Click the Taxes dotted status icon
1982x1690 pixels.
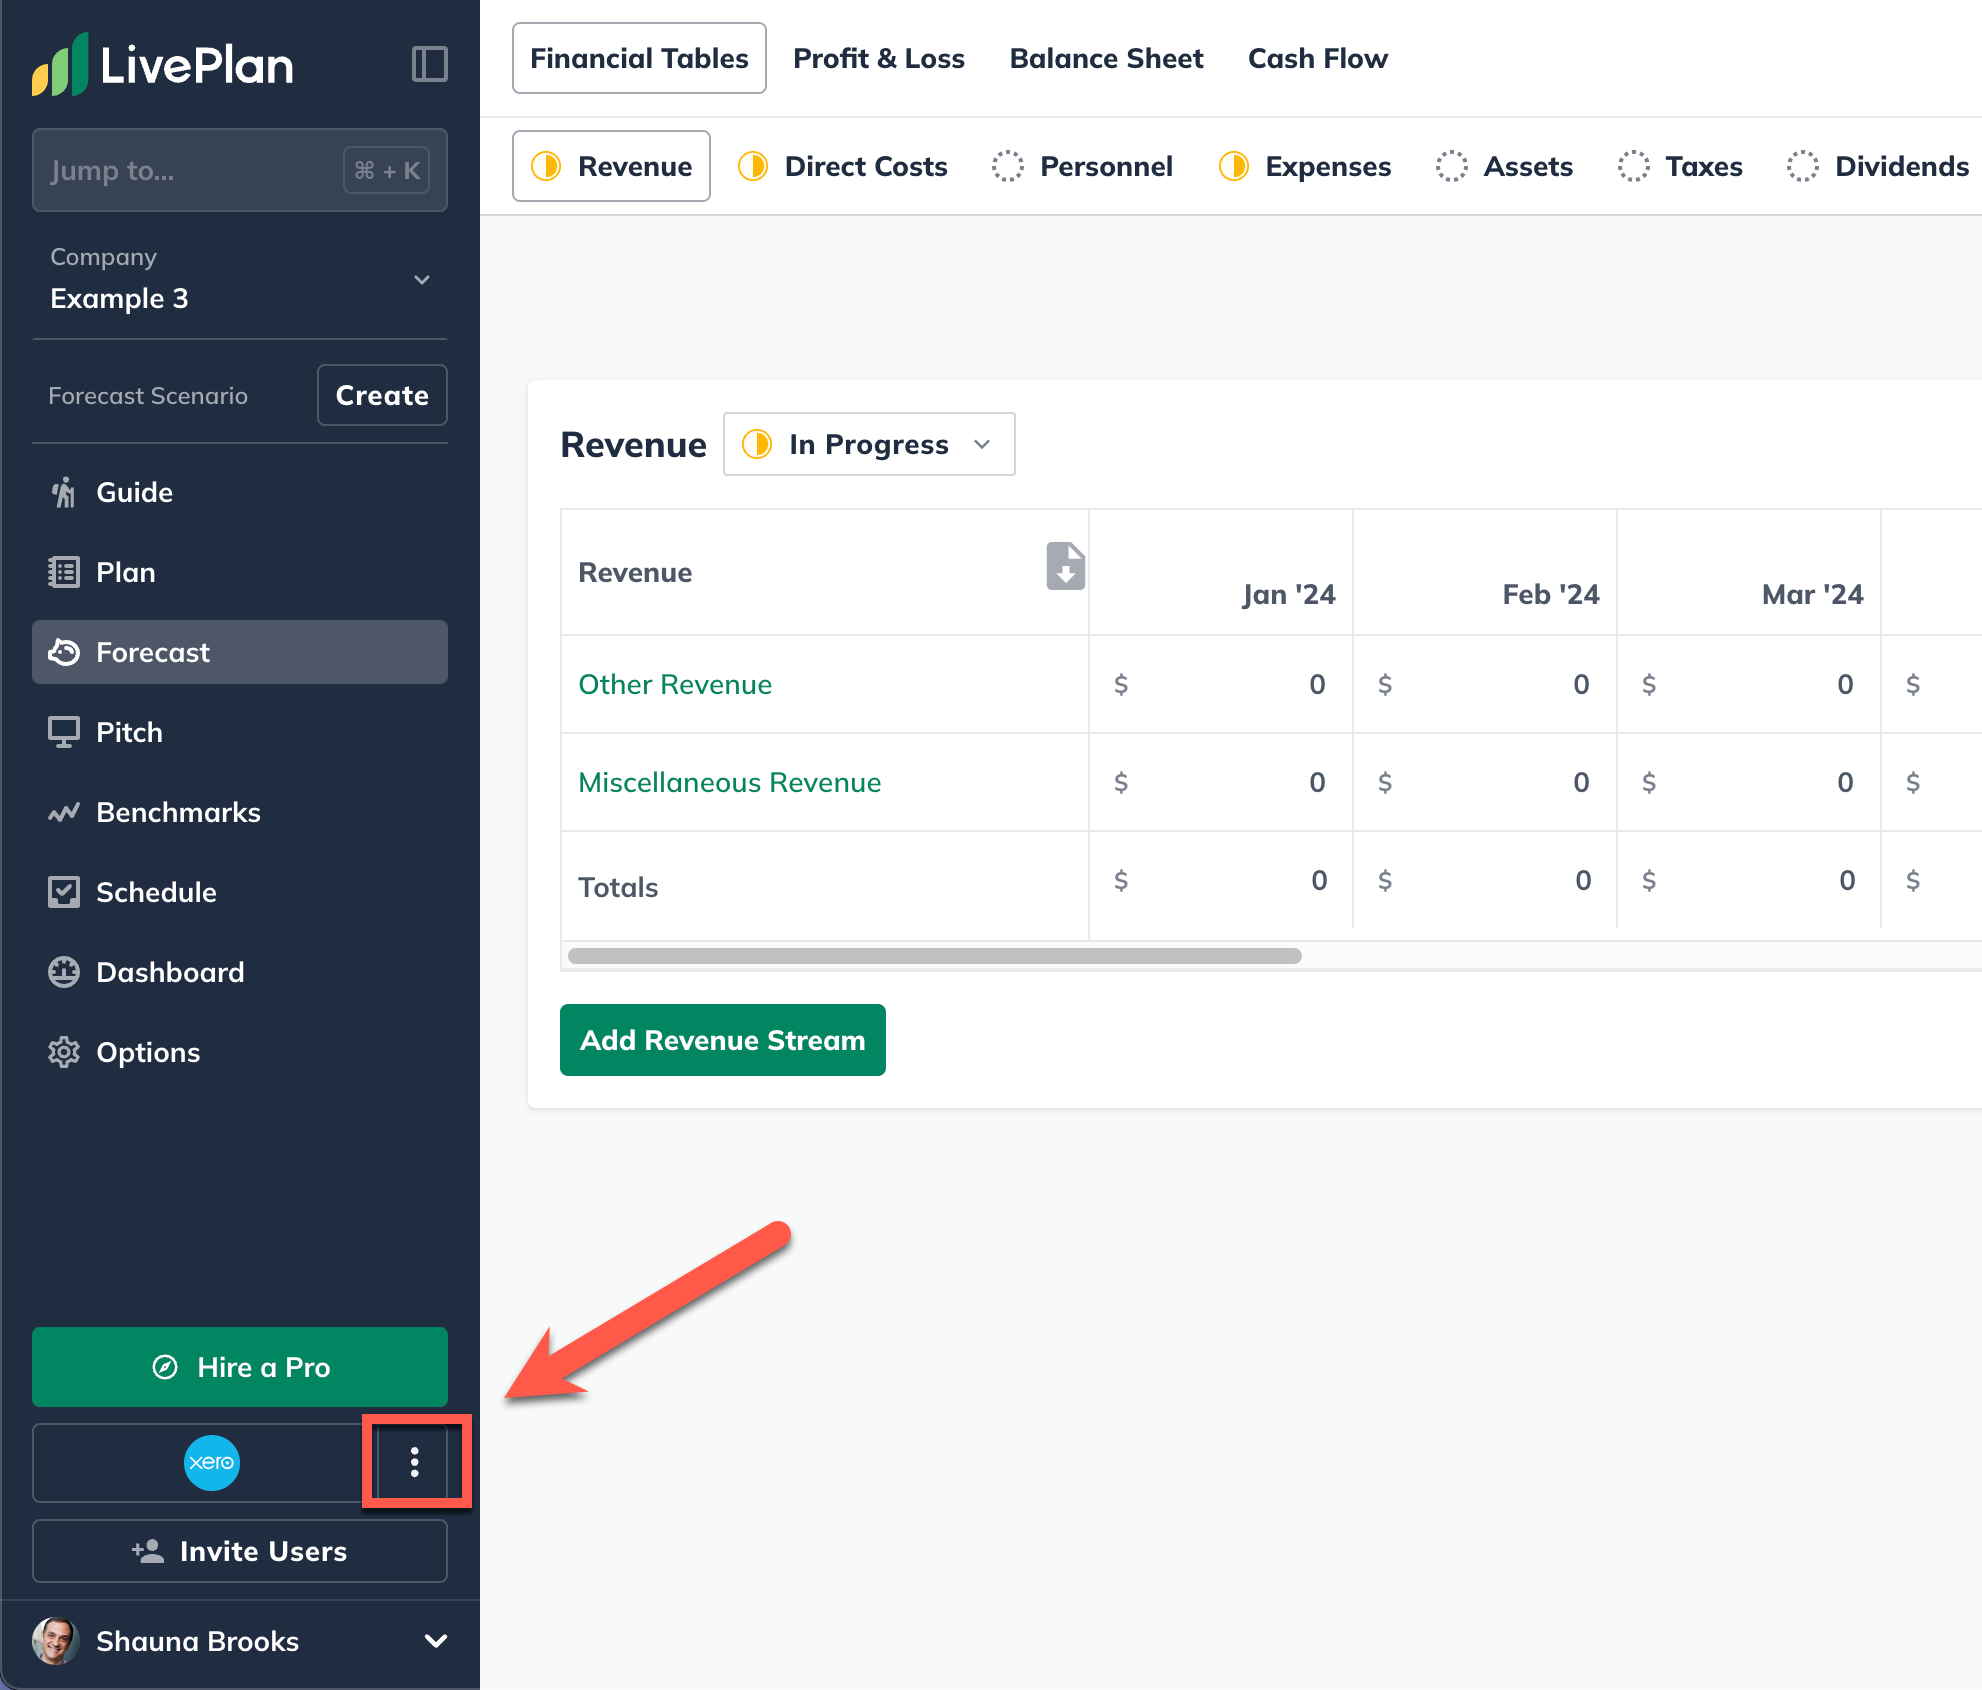(x=1634, y=166)
